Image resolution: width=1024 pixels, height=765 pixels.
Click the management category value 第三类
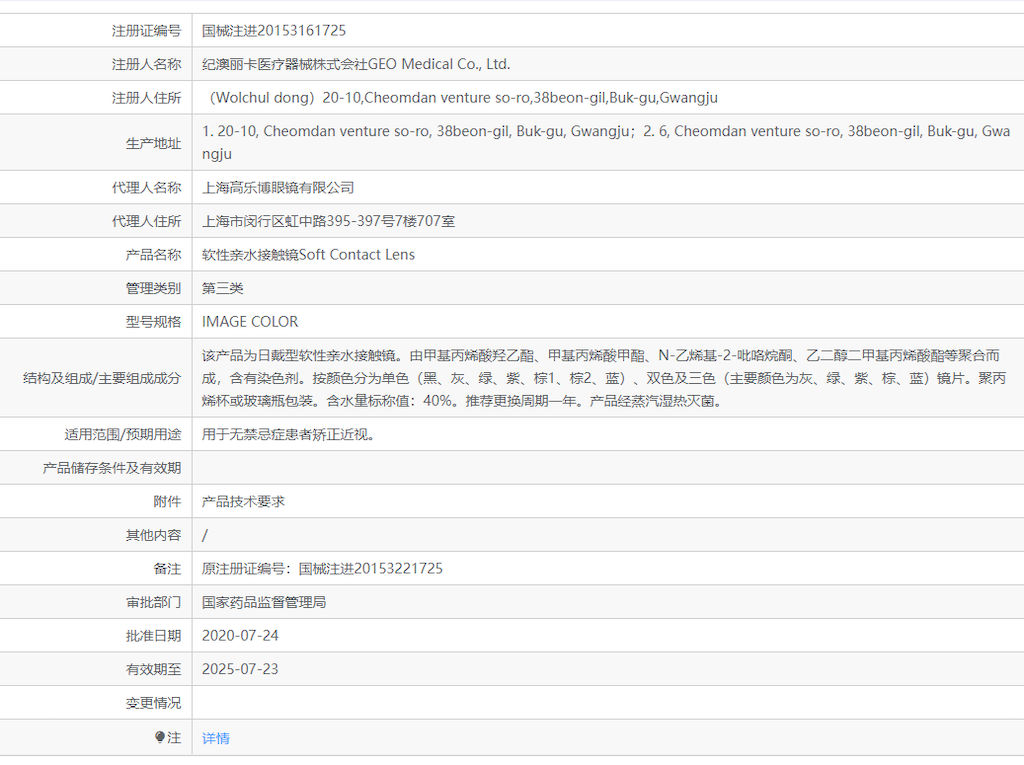point(223,288)
